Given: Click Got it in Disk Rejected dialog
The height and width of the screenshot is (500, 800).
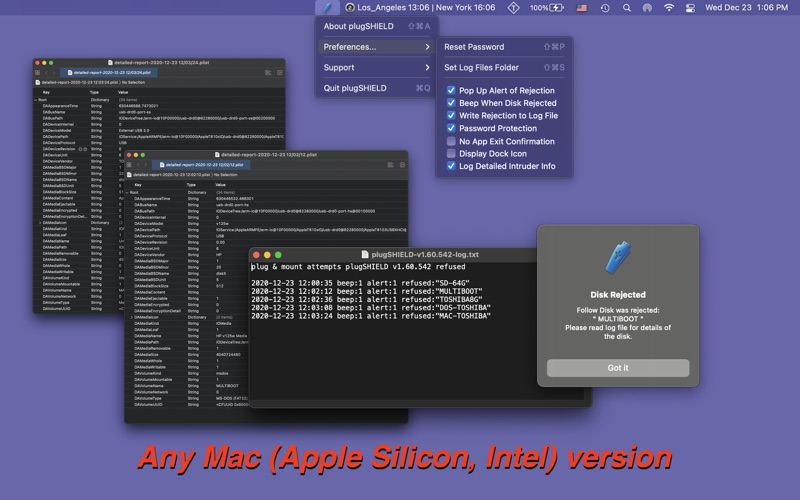Looking at the screenshot, I should [x=618, y=368].
